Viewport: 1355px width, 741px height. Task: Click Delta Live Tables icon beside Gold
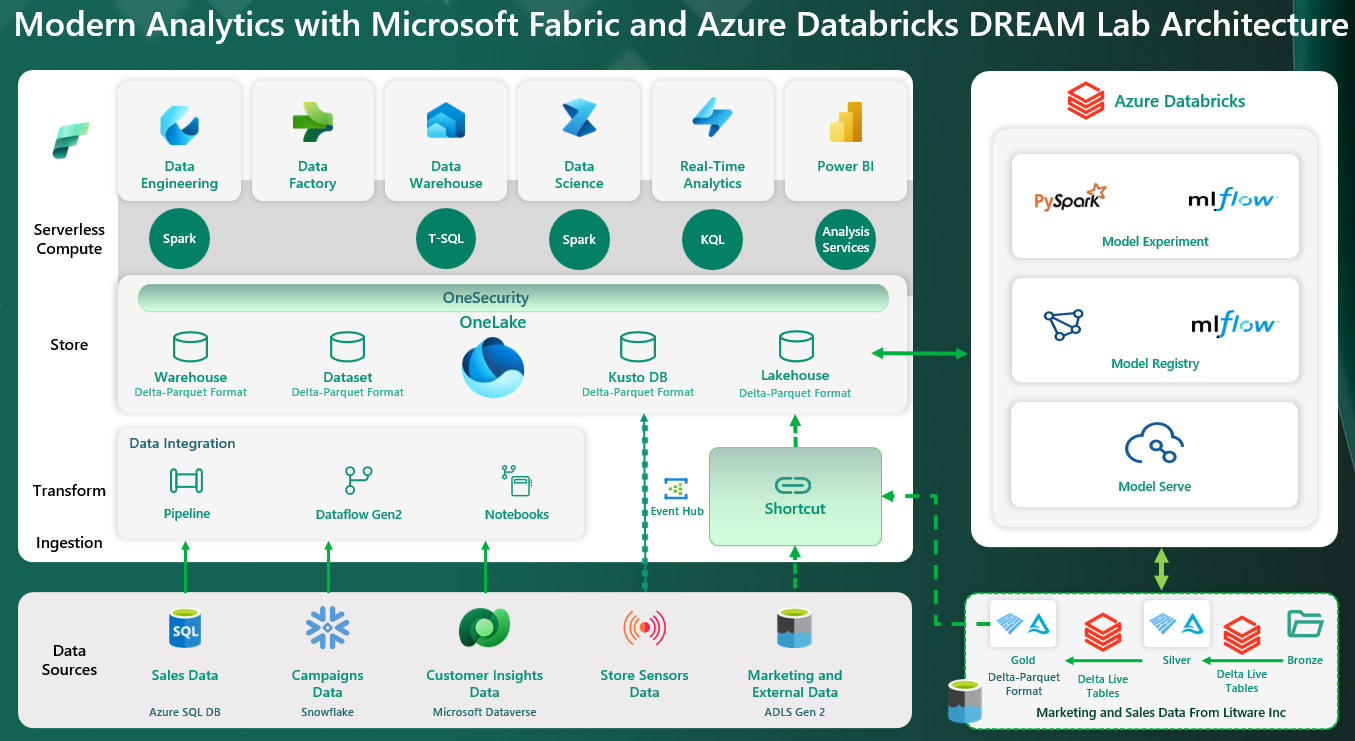click(x=1102, y=633)
